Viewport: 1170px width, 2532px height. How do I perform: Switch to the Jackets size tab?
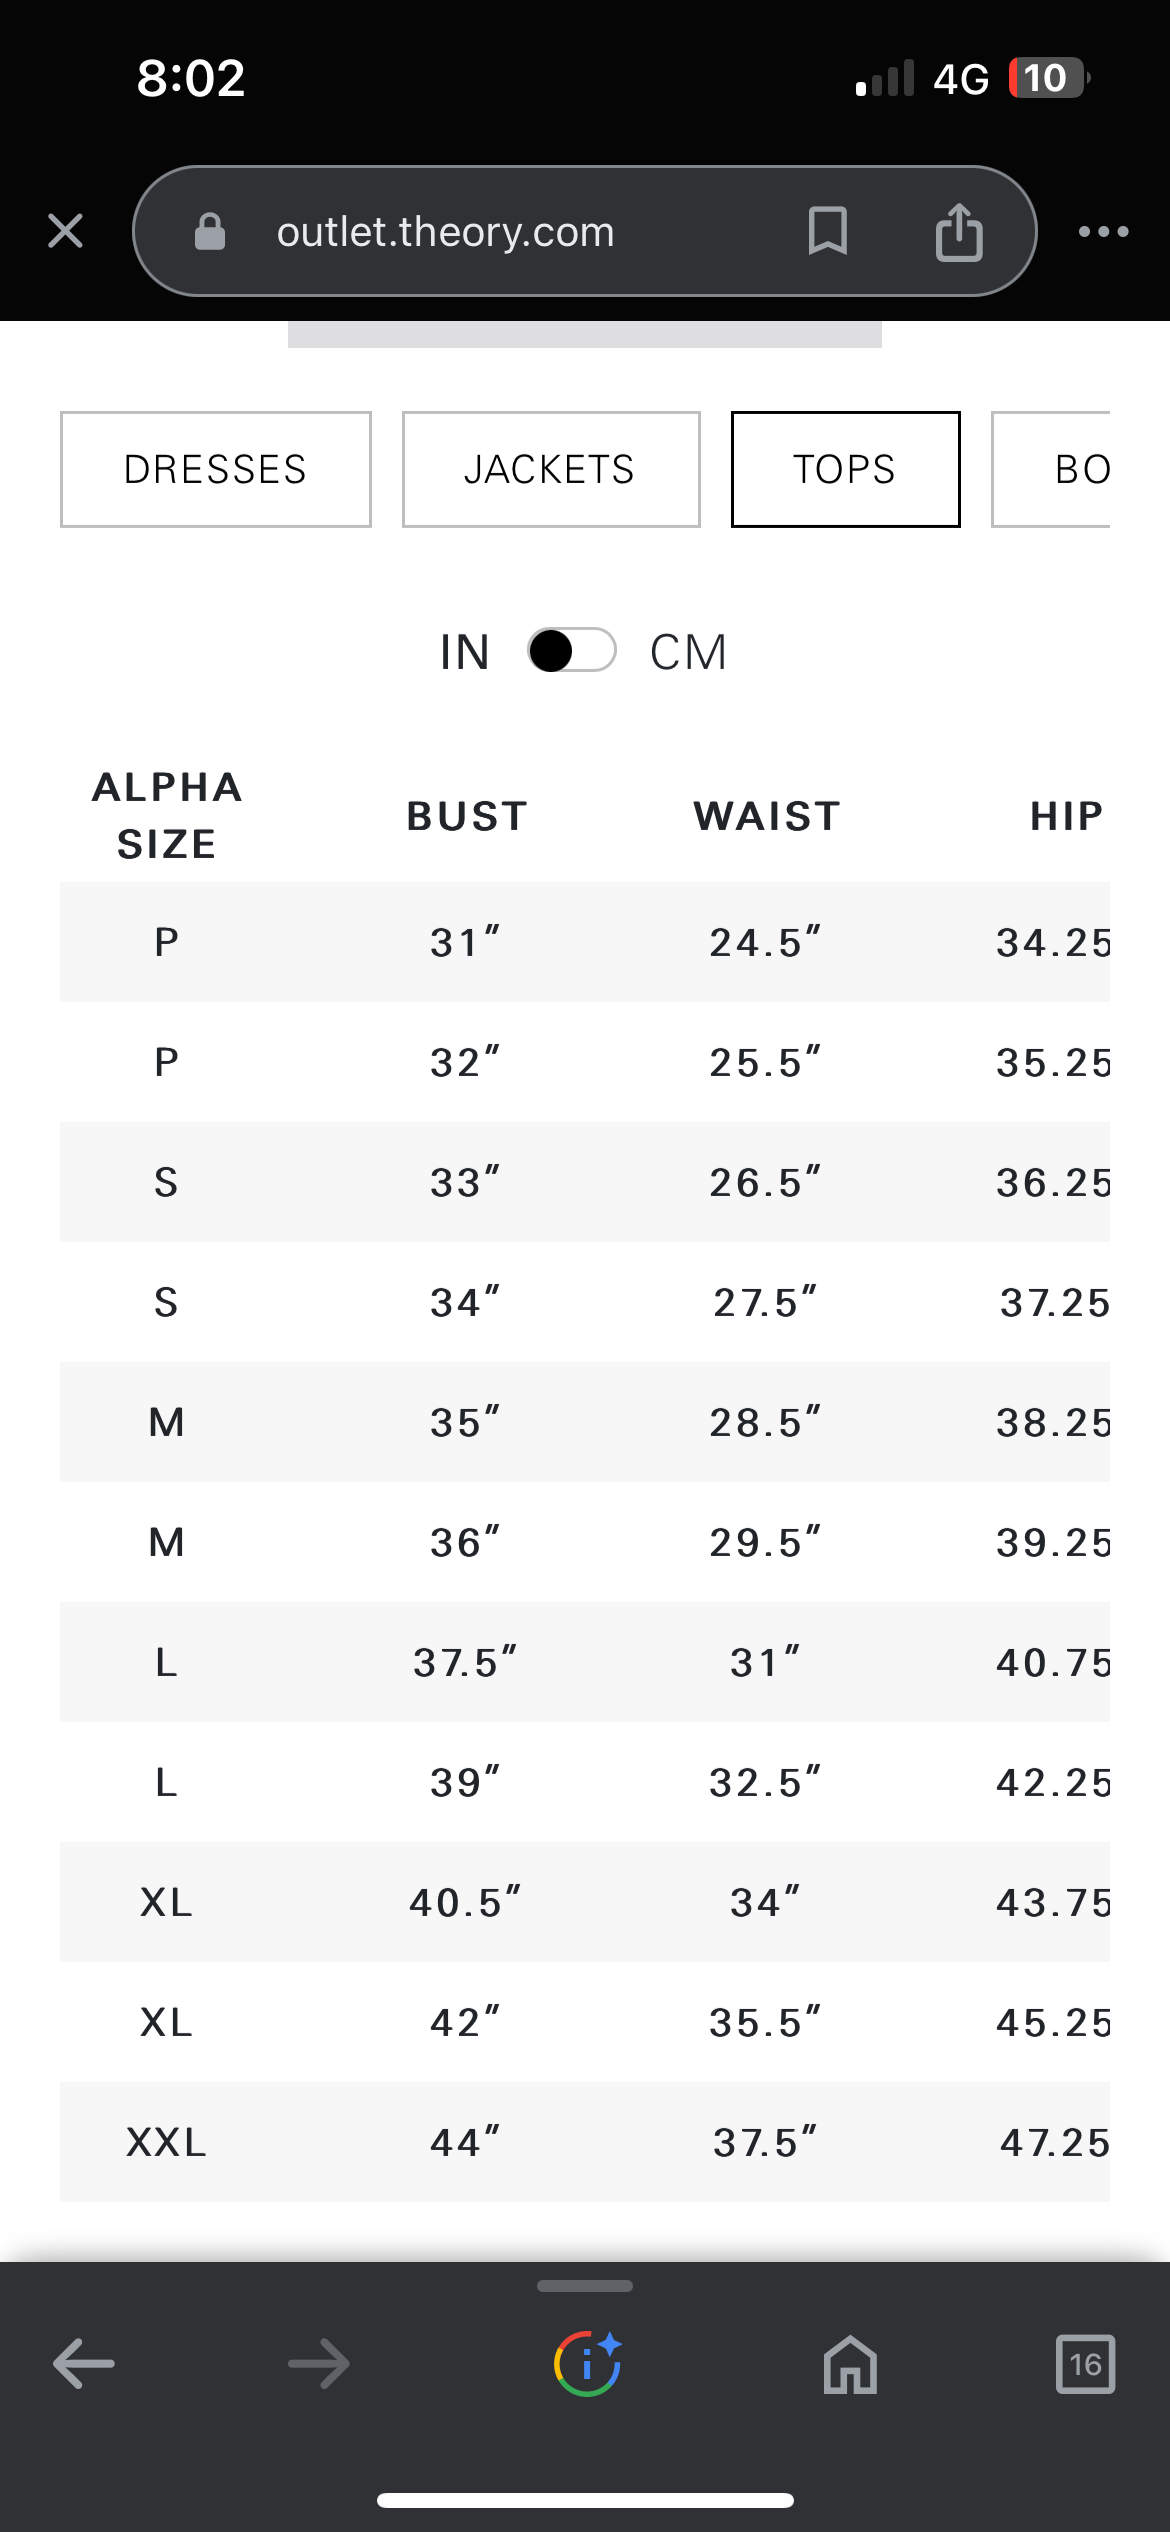[x=551, y=469]
